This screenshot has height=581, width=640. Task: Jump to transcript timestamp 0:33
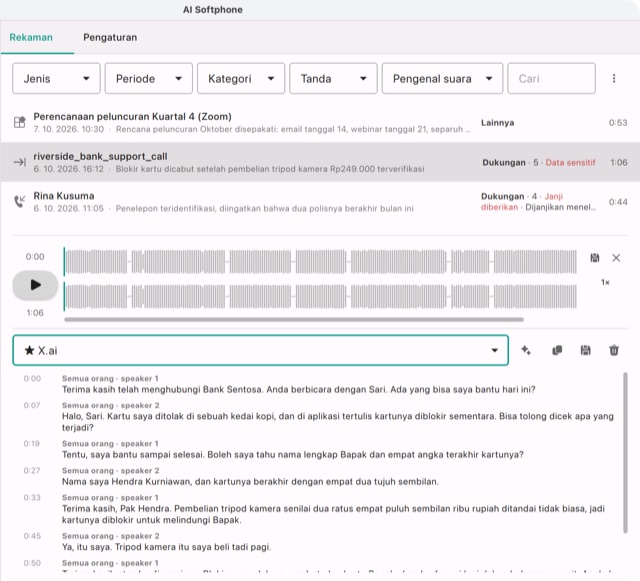(x=32, y=498)
